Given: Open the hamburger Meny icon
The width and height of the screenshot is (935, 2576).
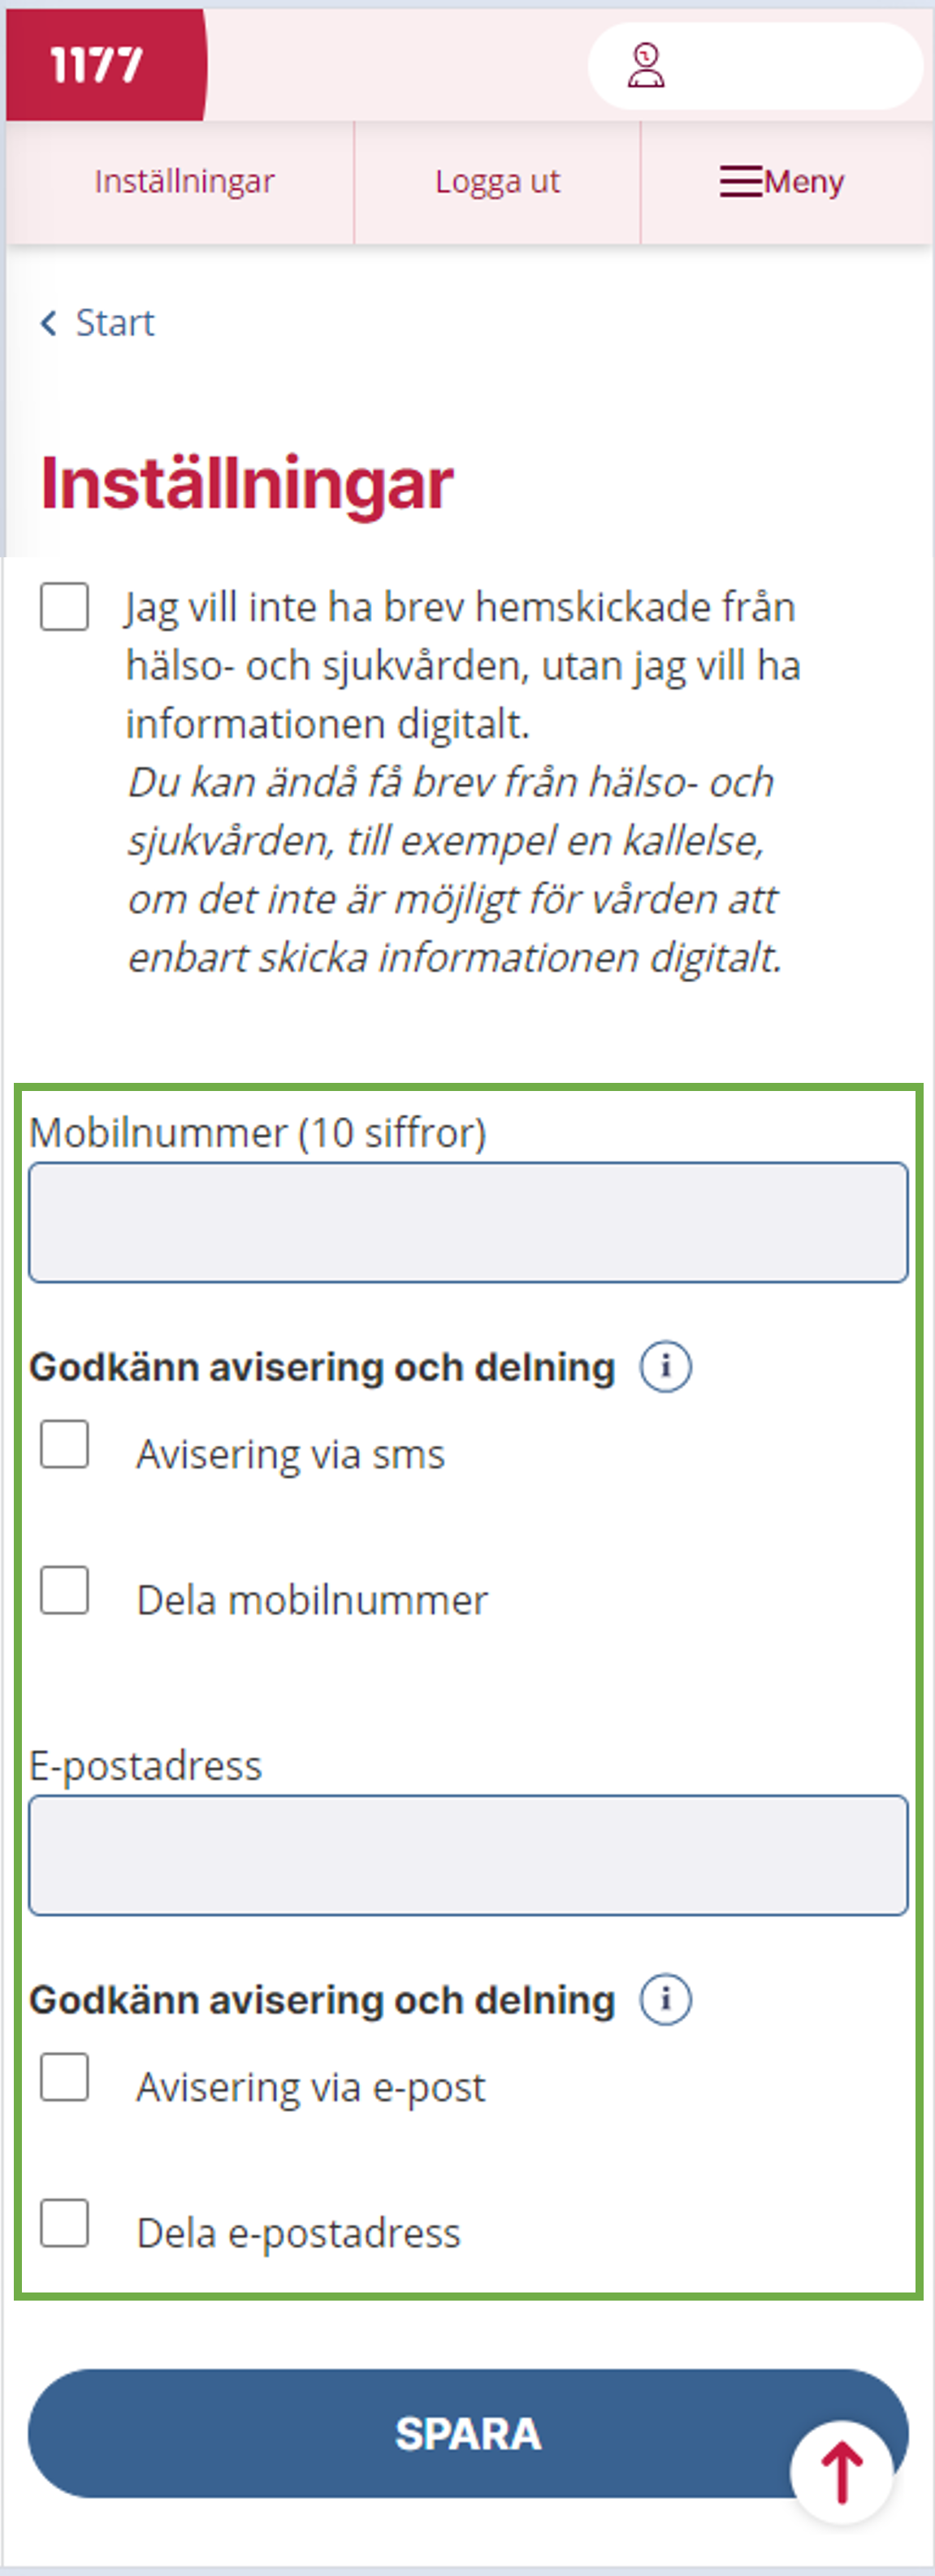Looking at the screenshot, I should click(740, 181).
